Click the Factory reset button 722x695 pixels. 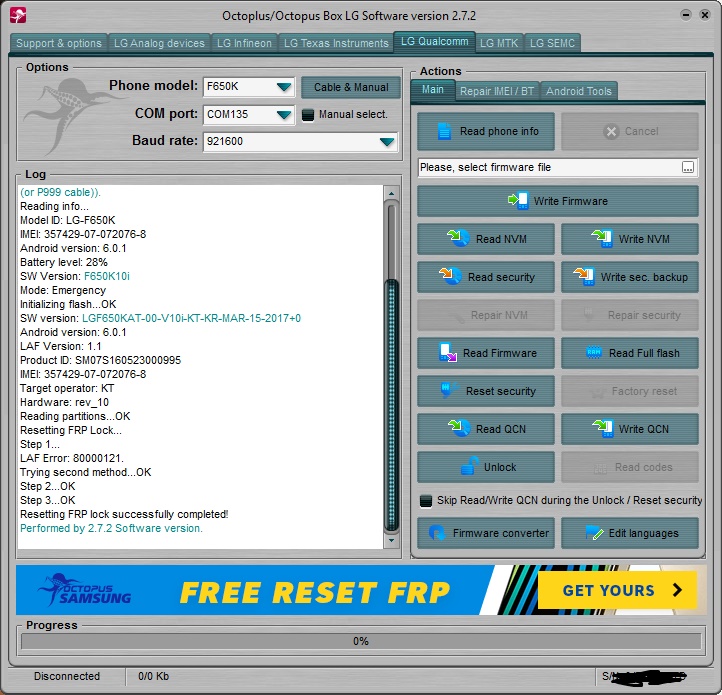[630, 391]
